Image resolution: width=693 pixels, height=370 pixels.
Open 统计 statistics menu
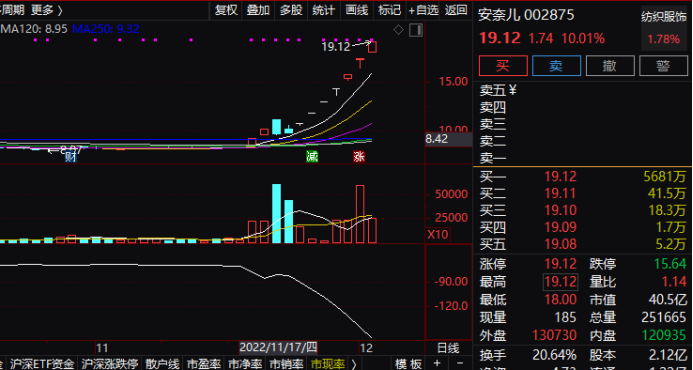[x=324, y=10]
